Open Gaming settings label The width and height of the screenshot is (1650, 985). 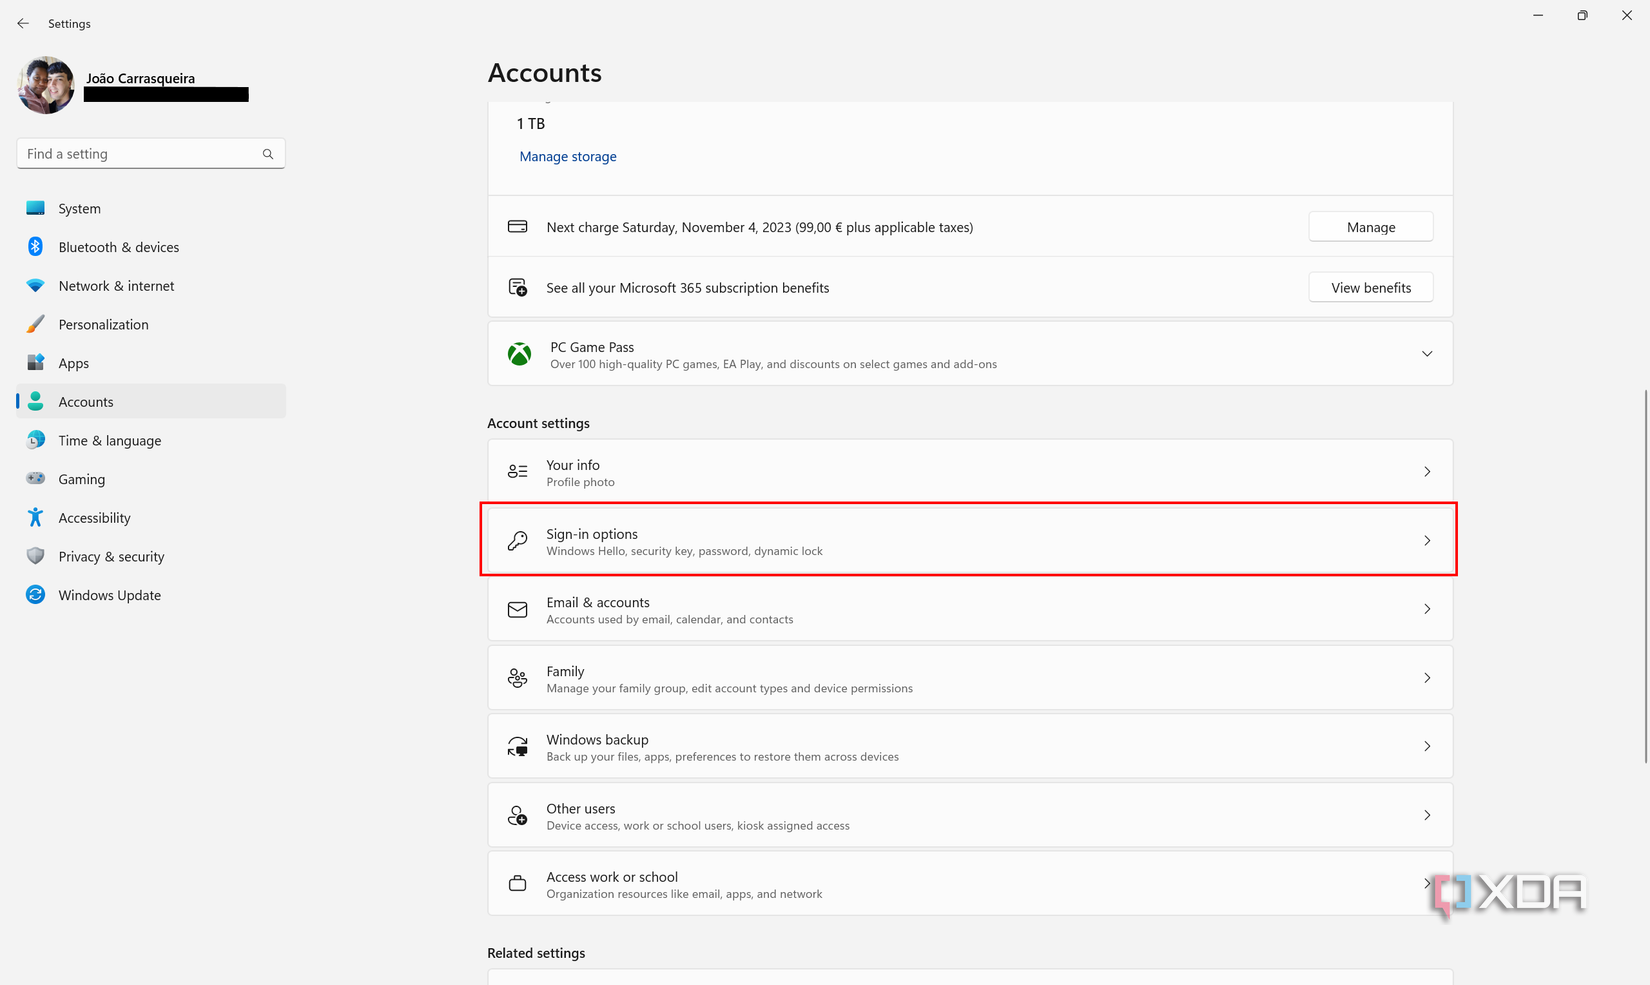click(82, 479)
